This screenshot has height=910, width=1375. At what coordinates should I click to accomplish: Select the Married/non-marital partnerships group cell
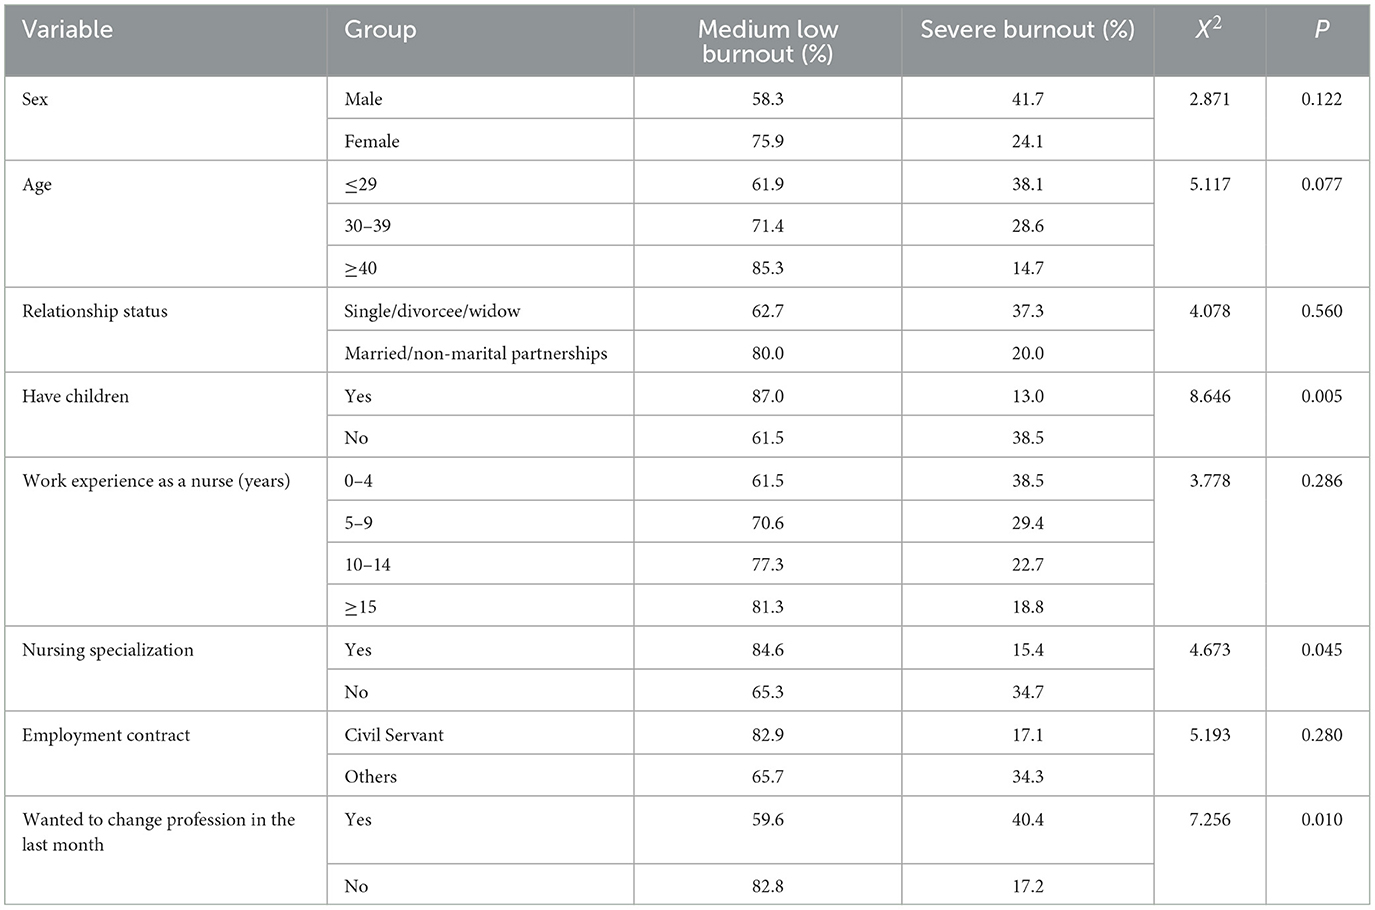pos(476,353)
